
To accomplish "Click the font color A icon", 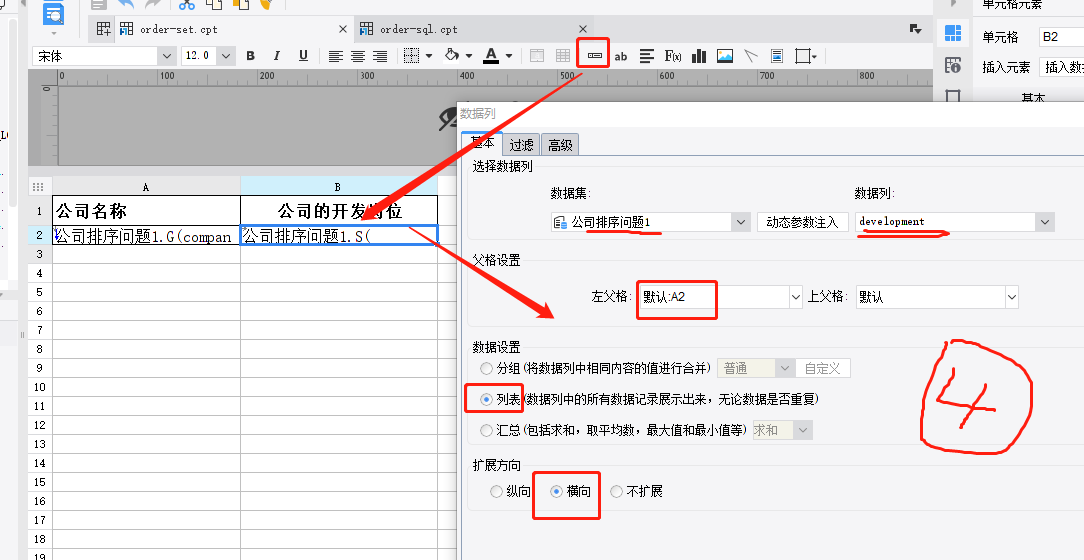I will (x=492, y=55).
